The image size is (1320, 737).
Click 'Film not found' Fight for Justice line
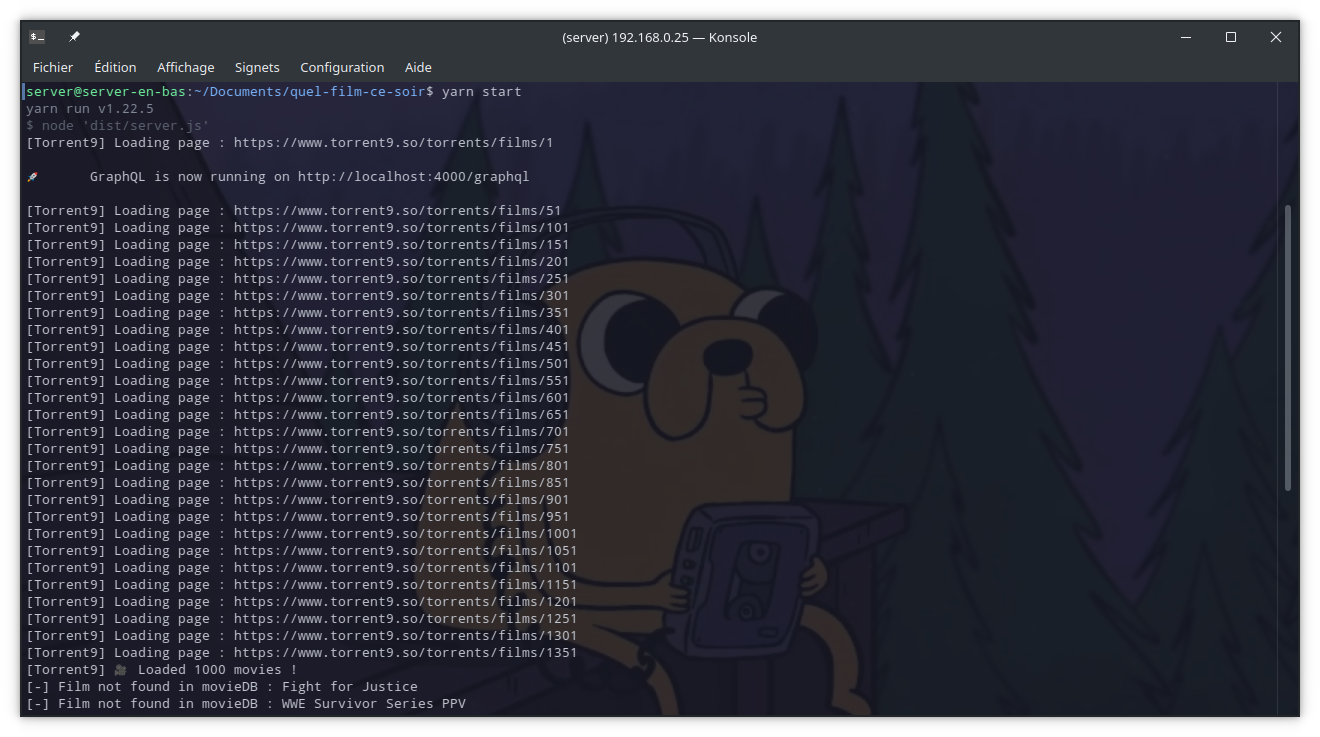click(x=222, y=686)
